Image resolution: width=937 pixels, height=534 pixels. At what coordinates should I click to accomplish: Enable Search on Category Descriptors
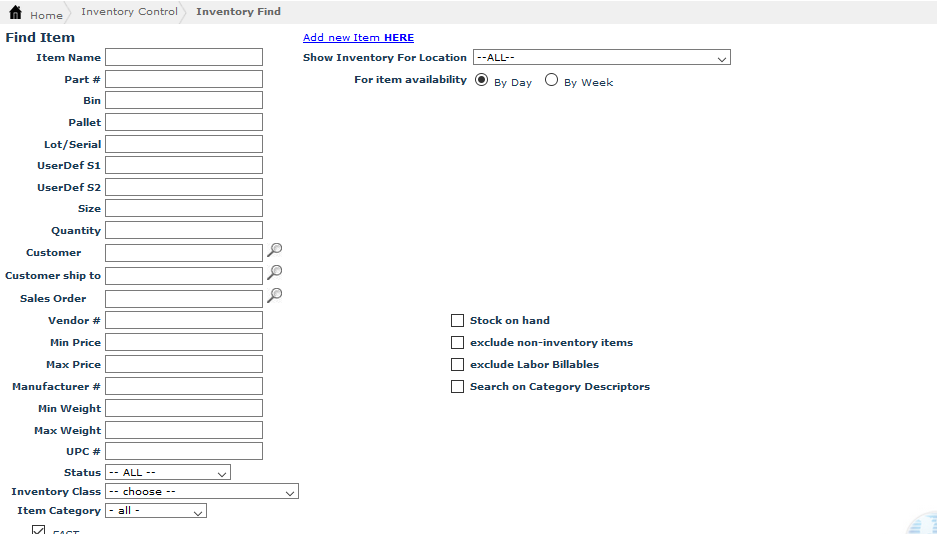(458, 387)
